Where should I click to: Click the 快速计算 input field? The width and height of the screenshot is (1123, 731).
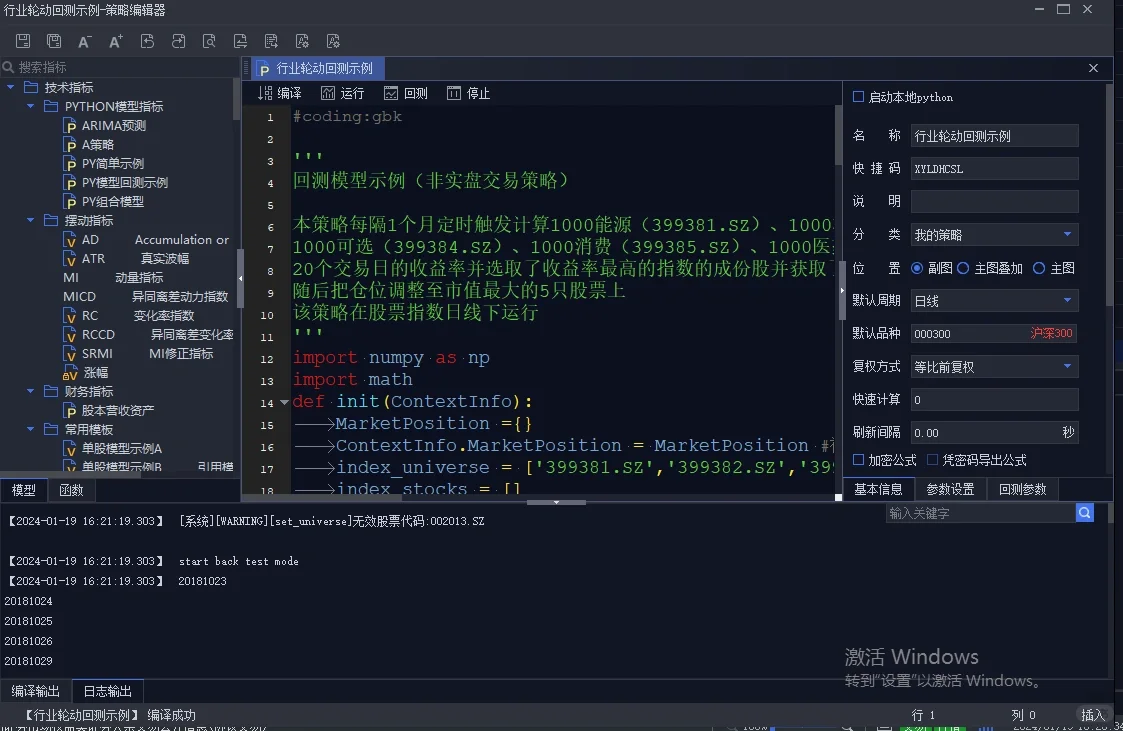coord(994,399)
